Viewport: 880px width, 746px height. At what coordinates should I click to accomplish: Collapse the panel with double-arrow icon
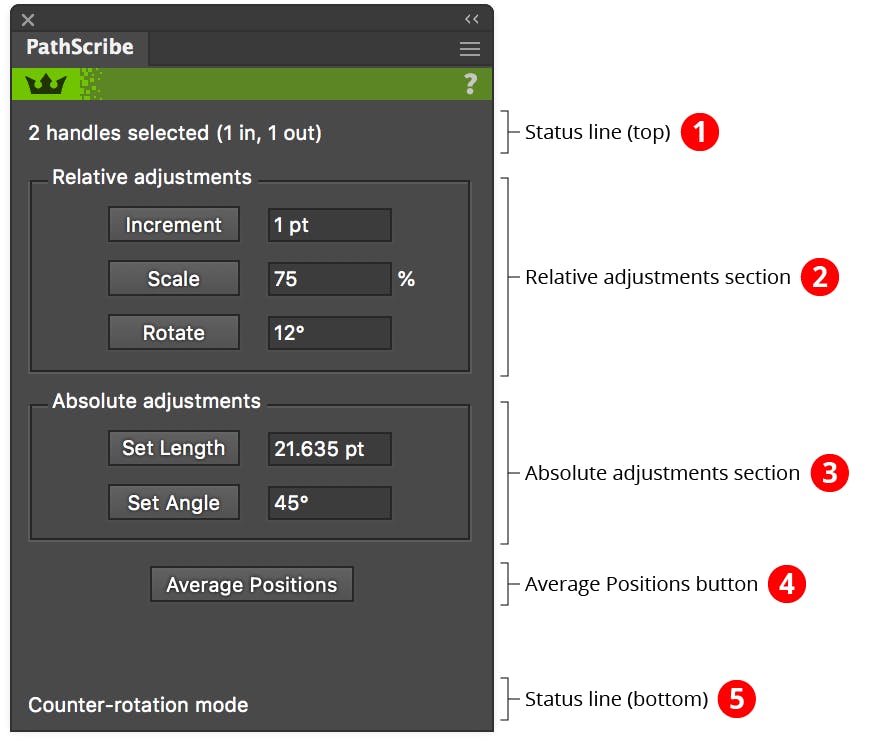click(x=472, y=18)
